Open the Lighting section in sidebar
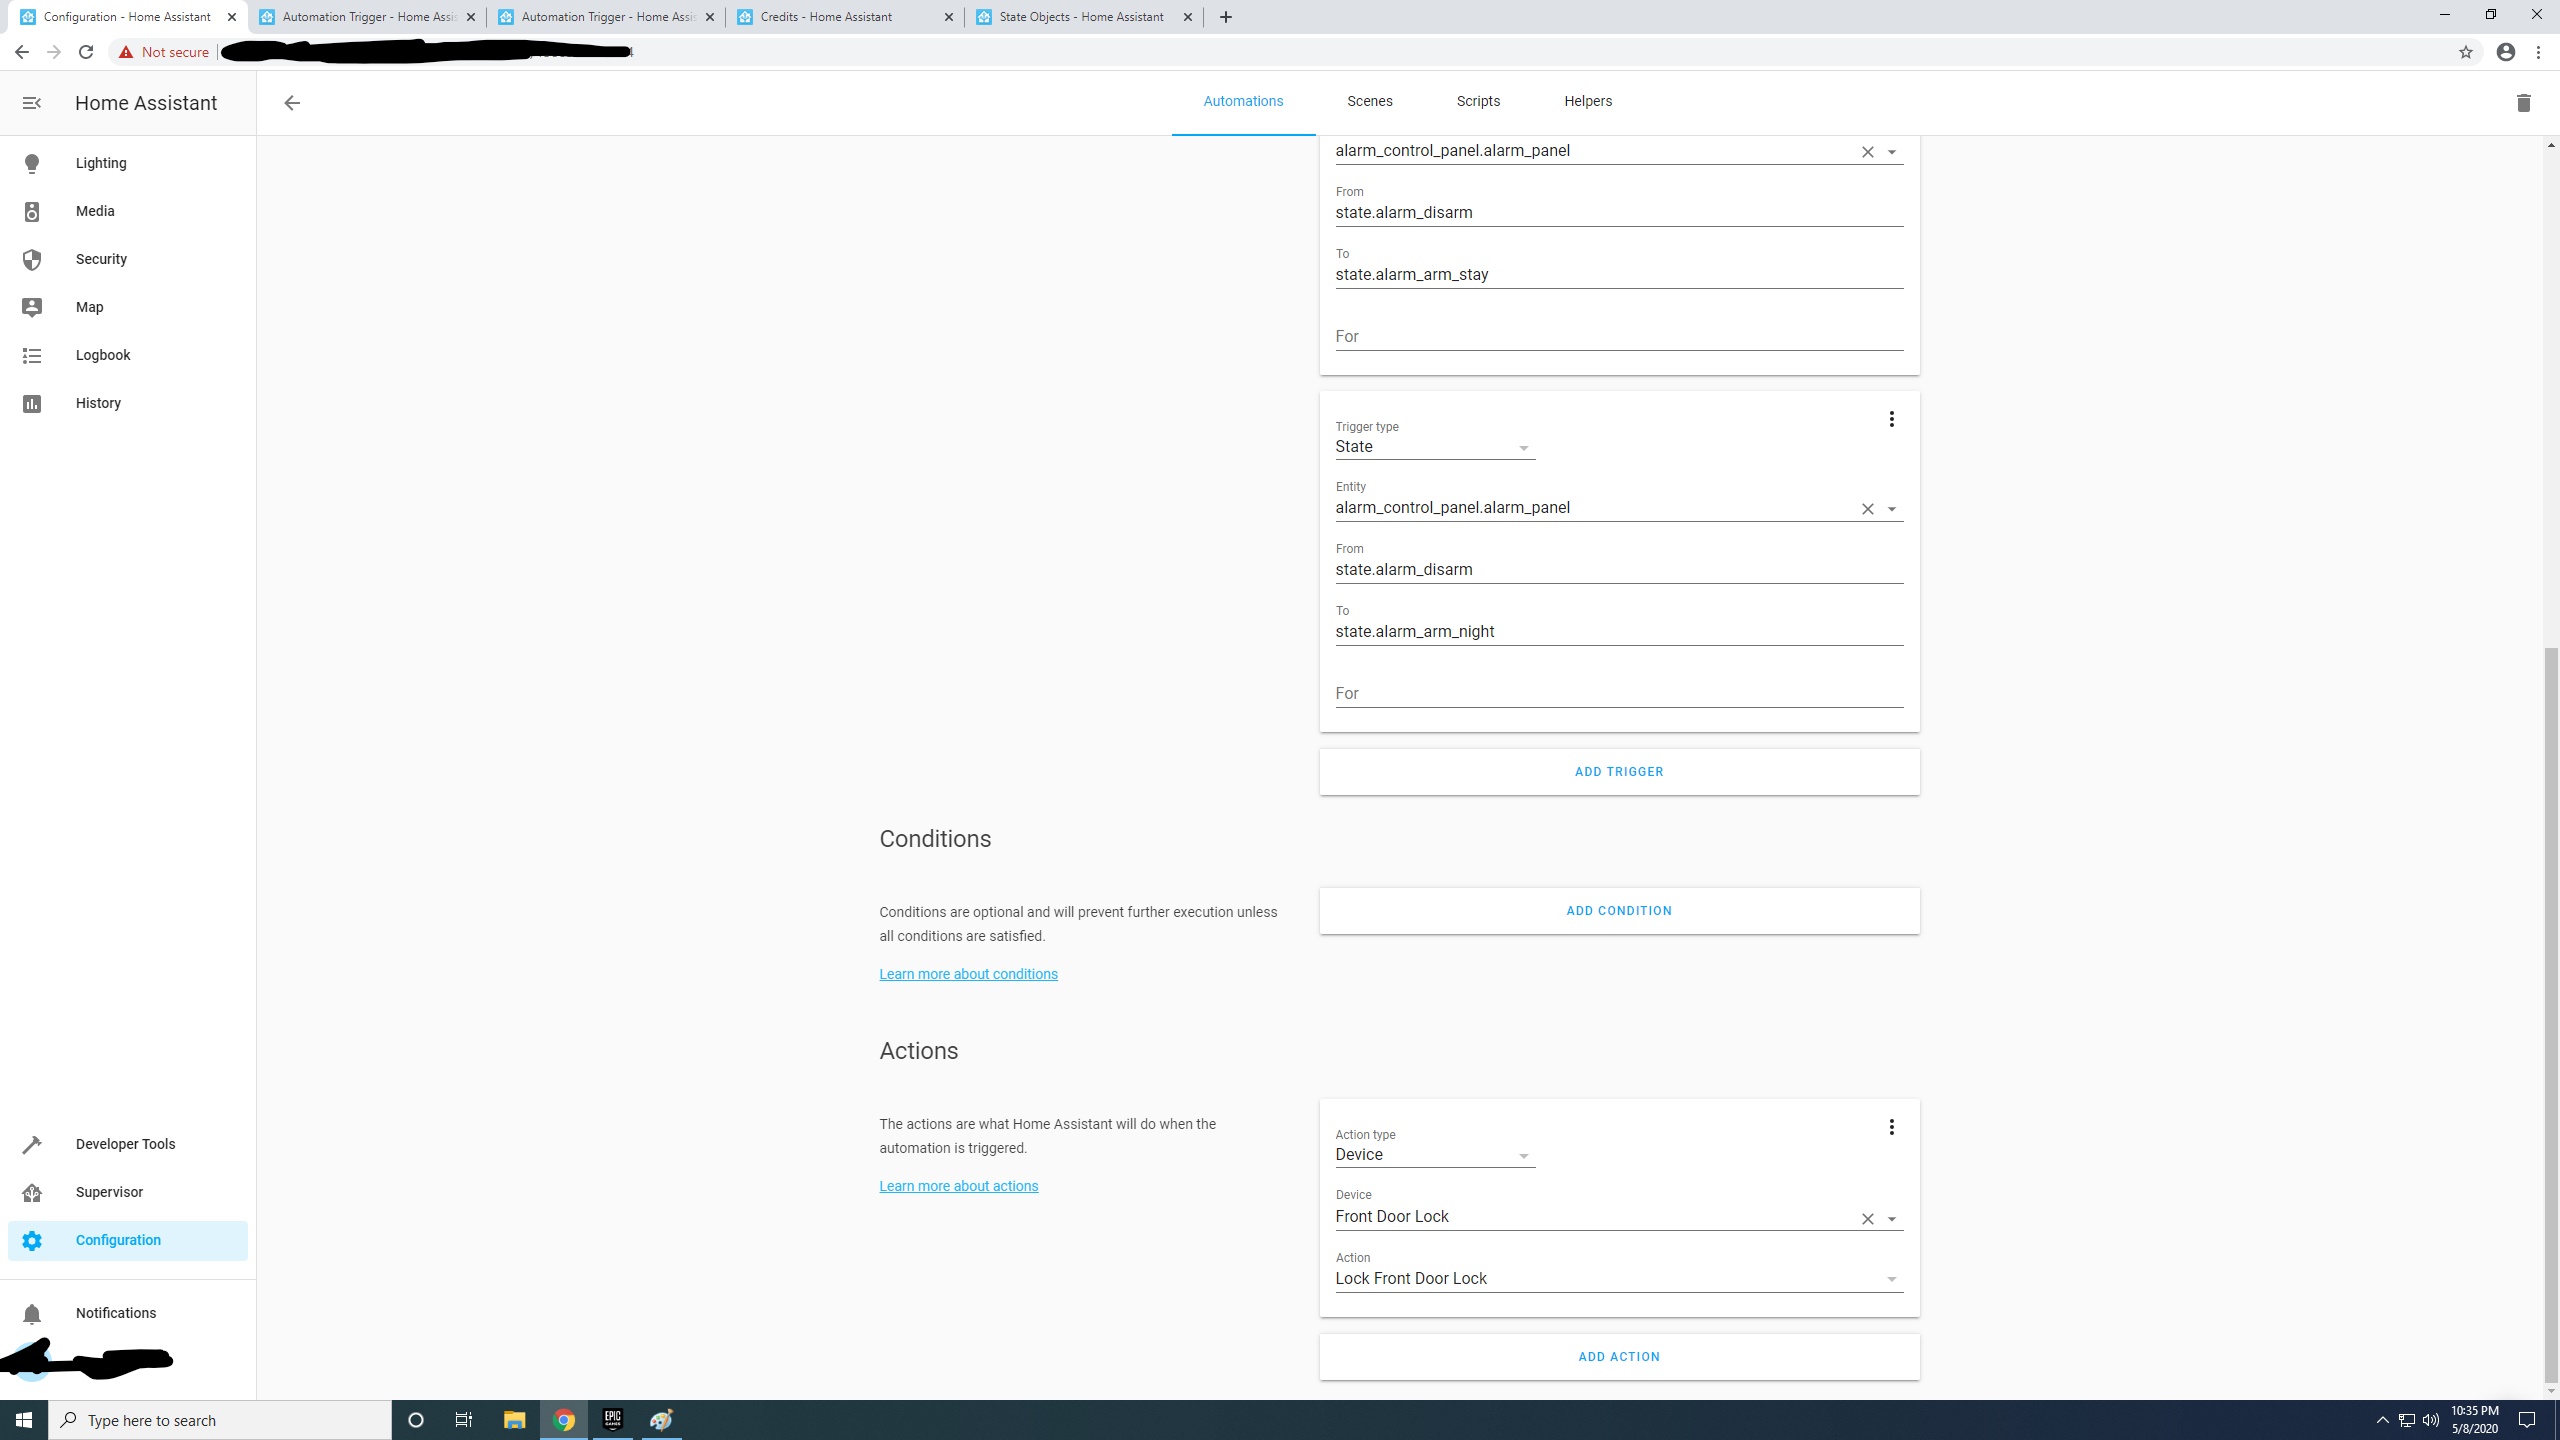 coord(100,163)
